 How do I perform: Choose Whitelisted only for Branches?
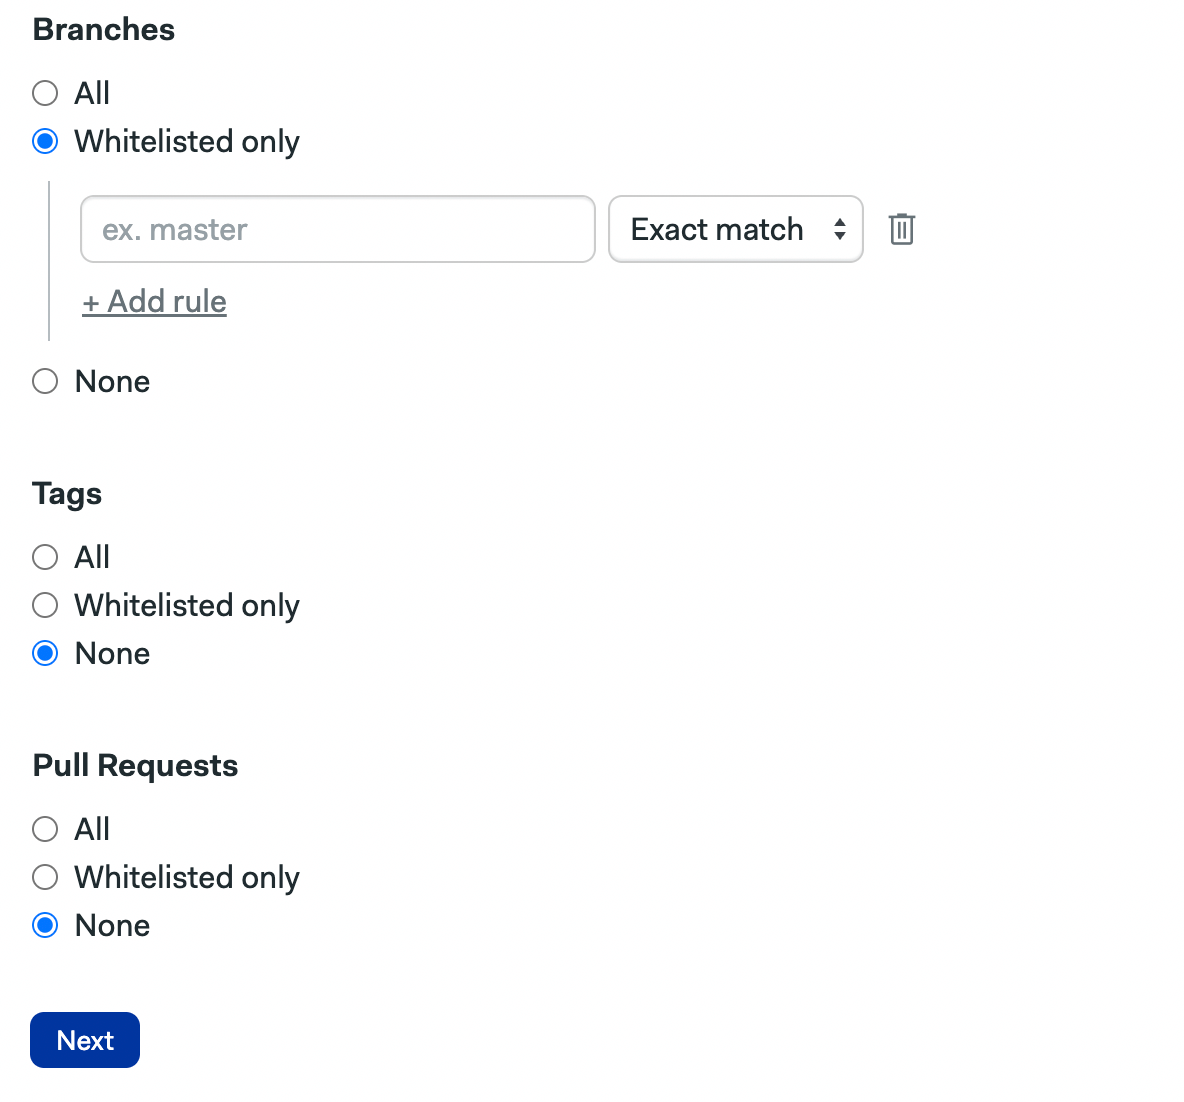[x=44, y=141]
